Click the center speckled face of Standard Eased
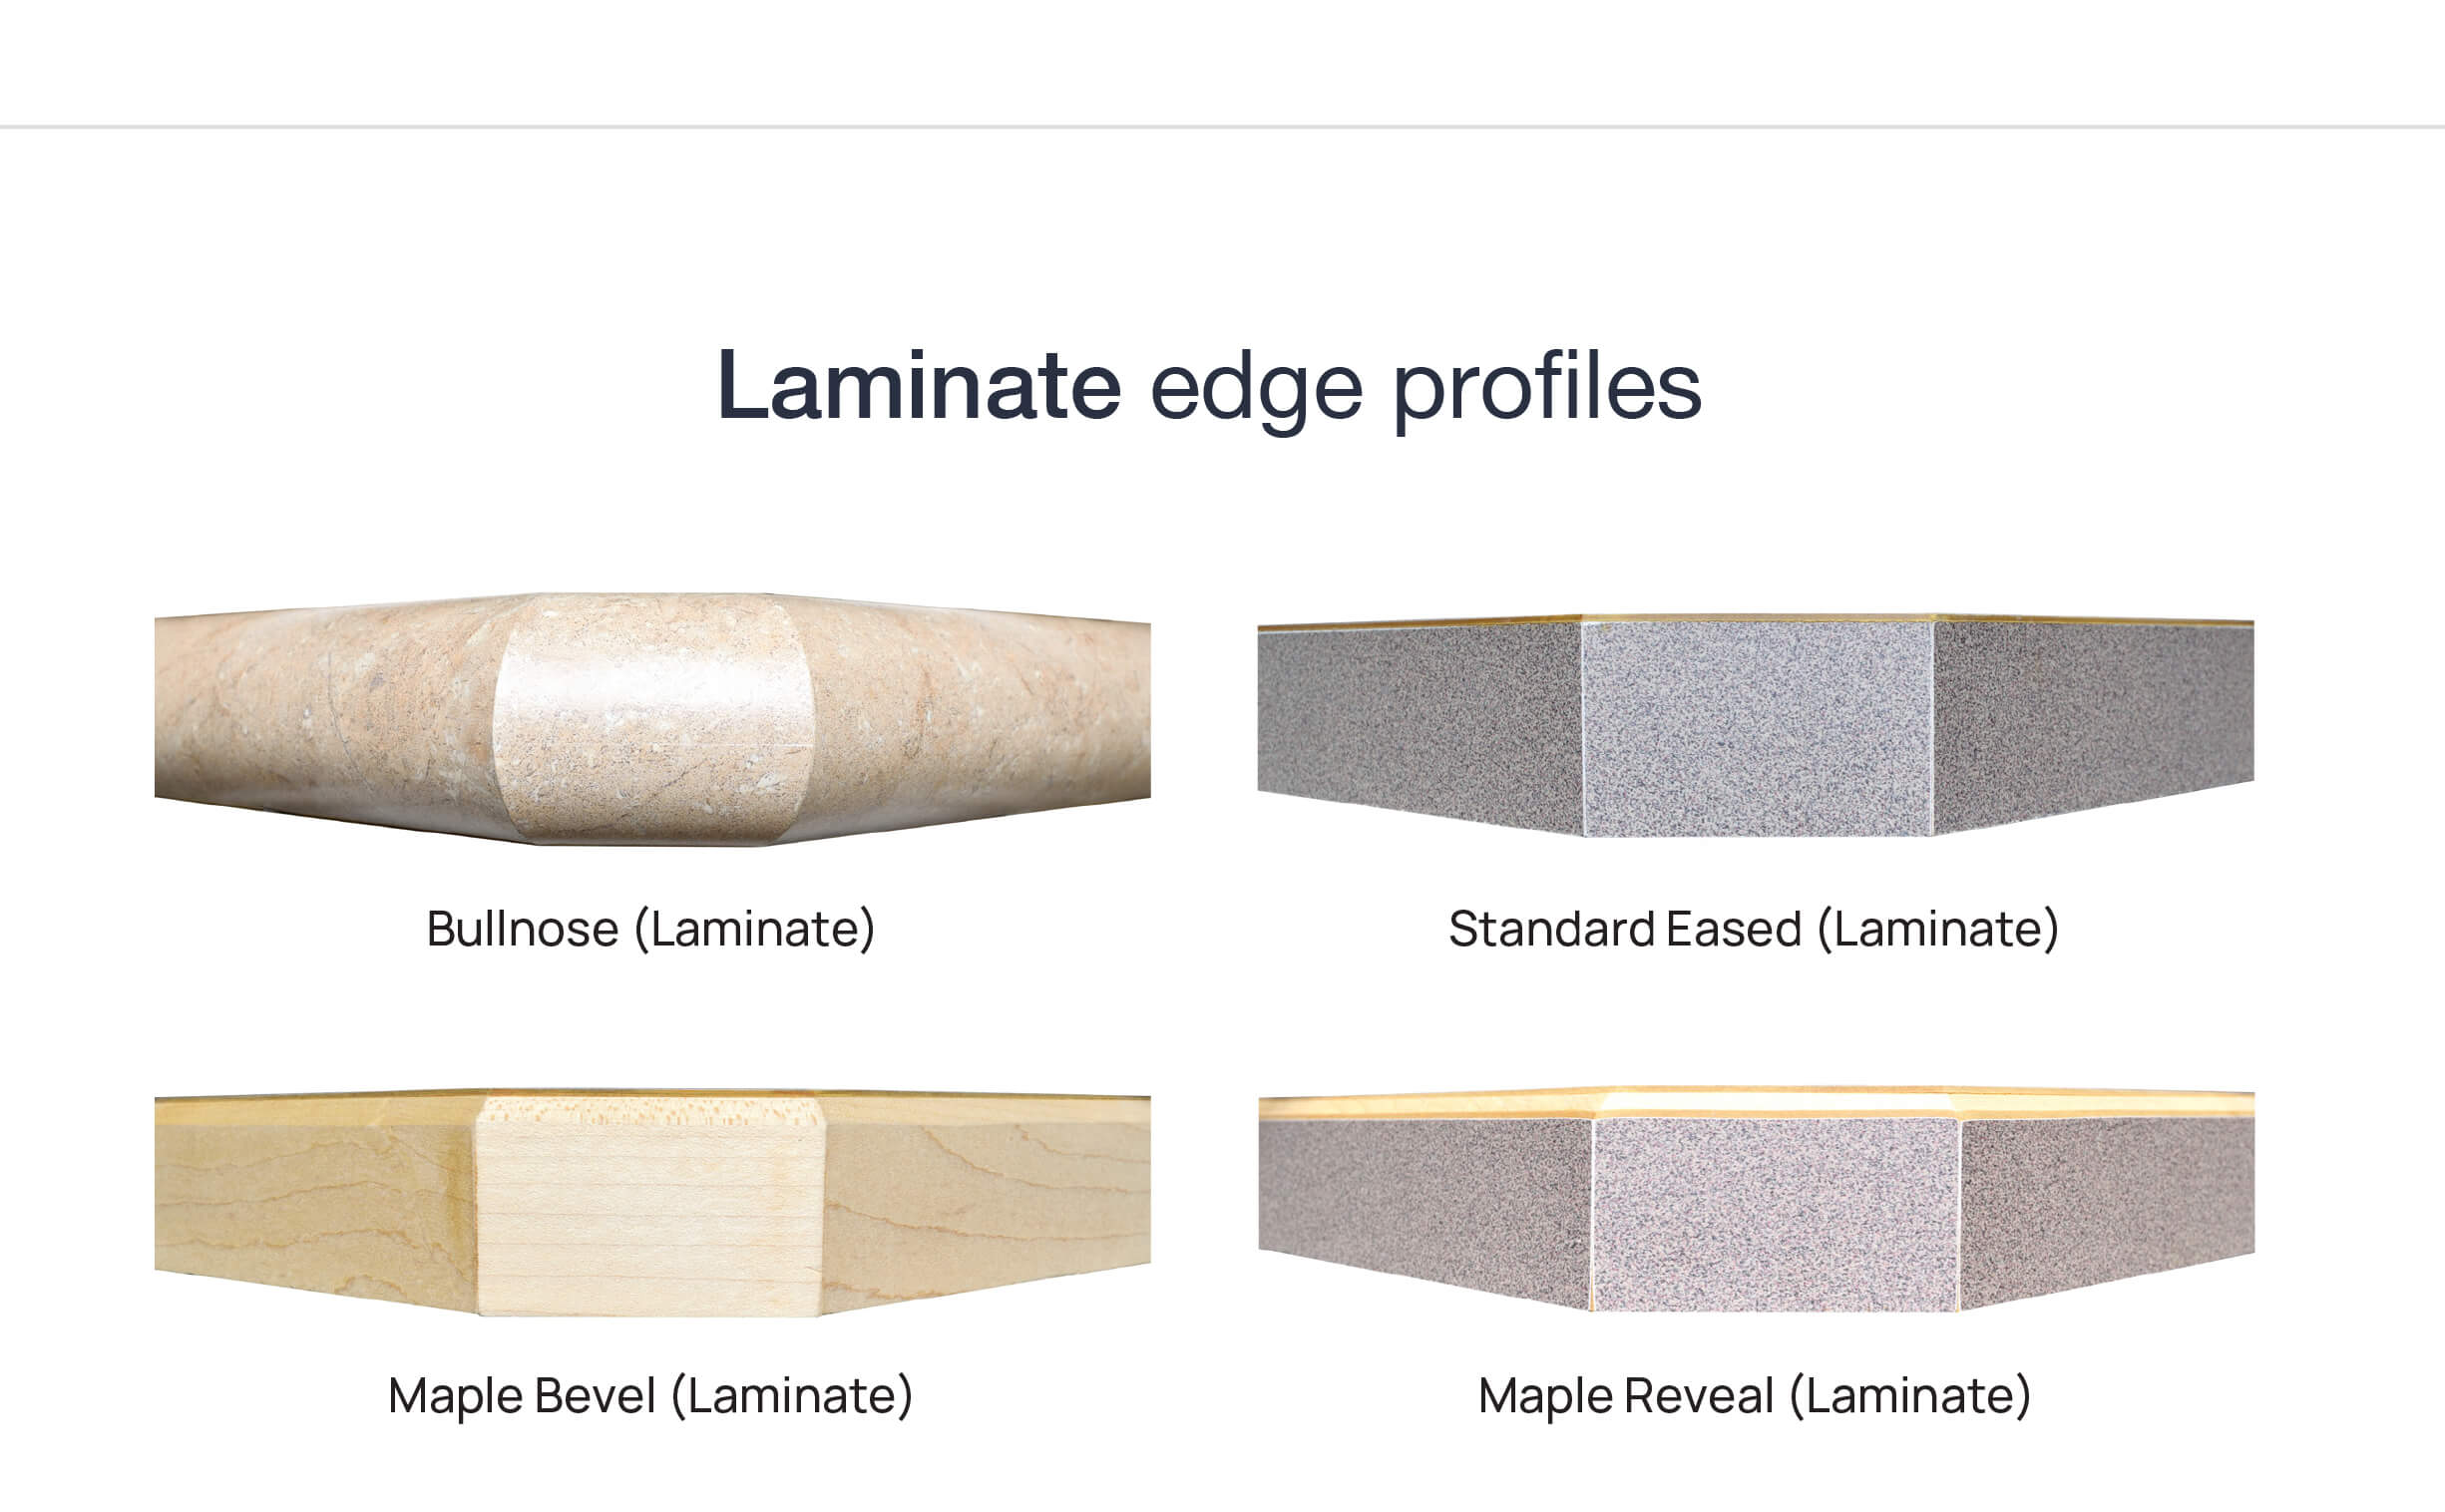 [x=1756, y=728]
